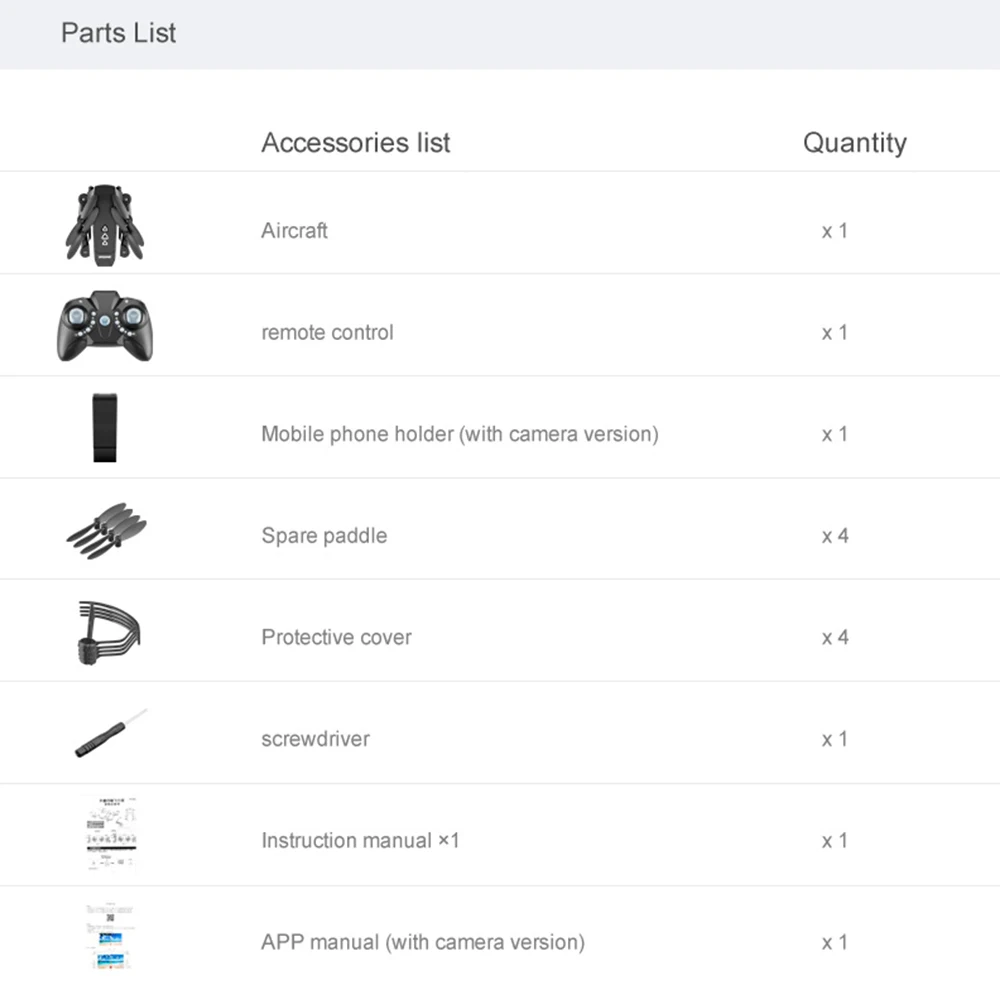Screen dimensions: 1000x1000
Task: Click the Quantity column header
Action: click(x=854, y=143)
